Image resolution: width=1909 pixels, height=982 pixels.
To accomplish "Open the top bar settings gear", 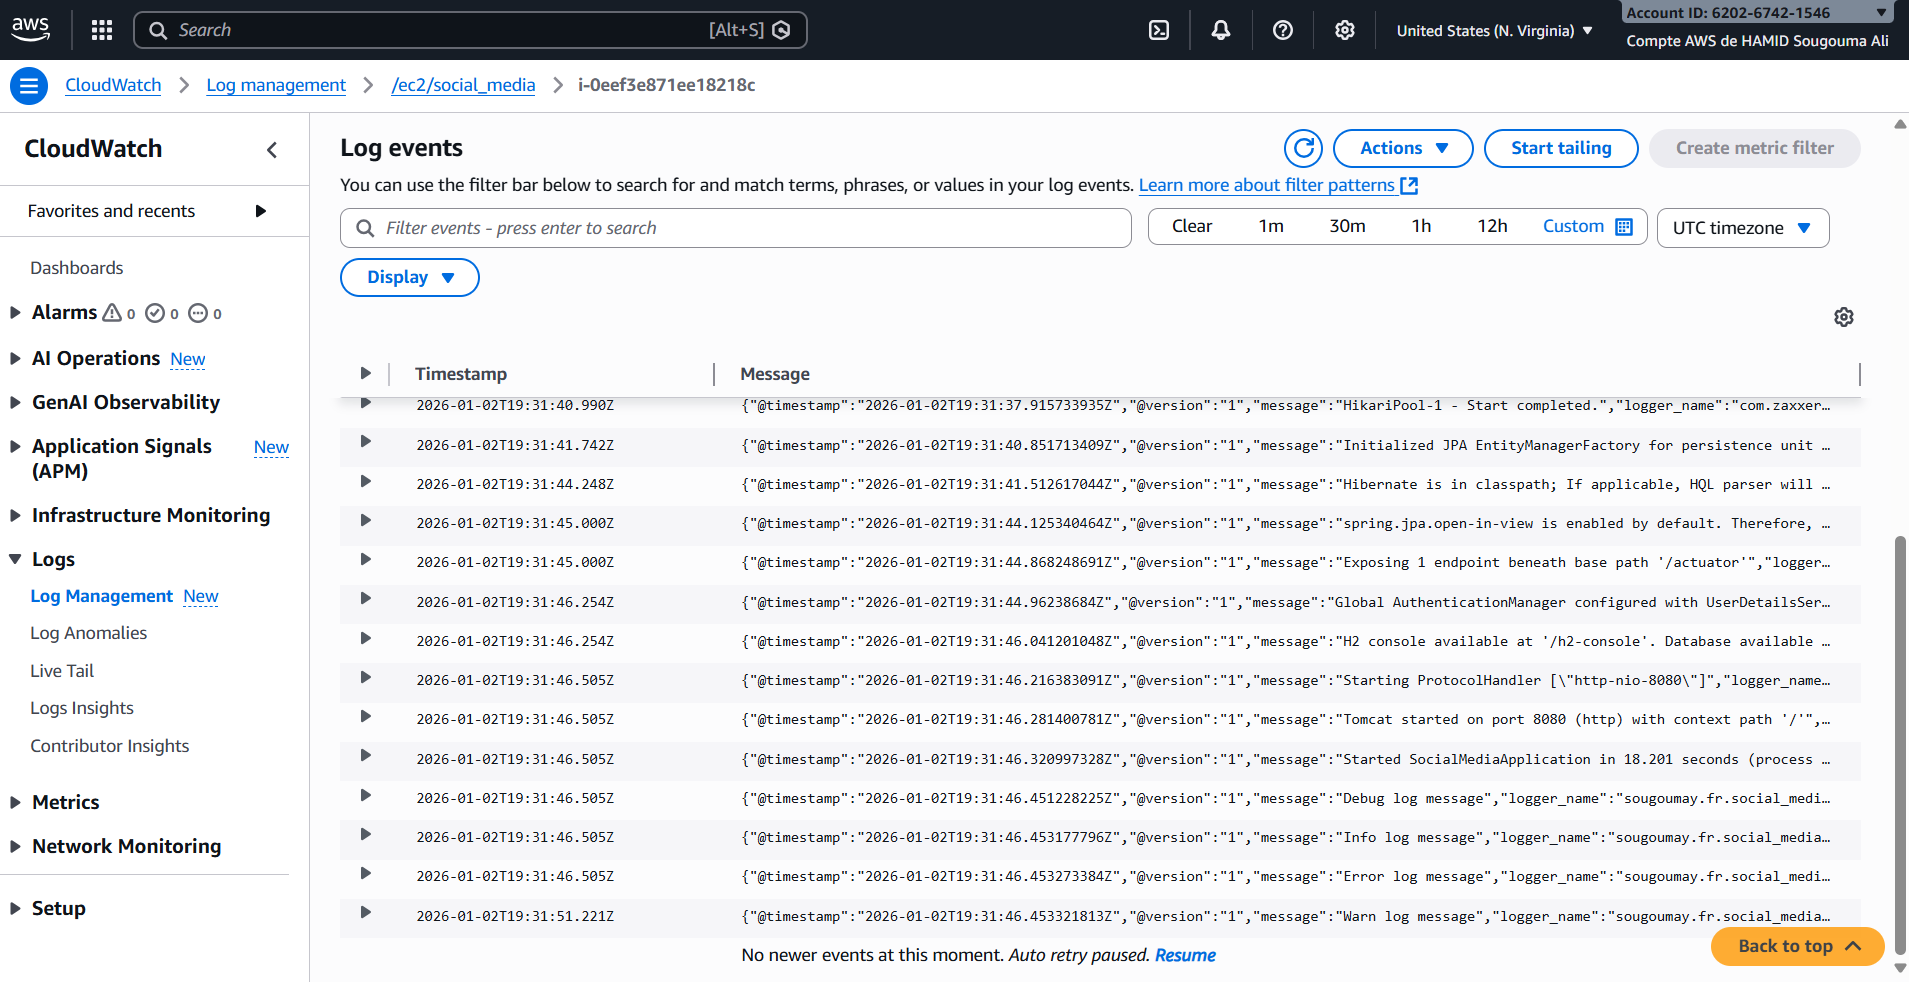I will 1345,30.
